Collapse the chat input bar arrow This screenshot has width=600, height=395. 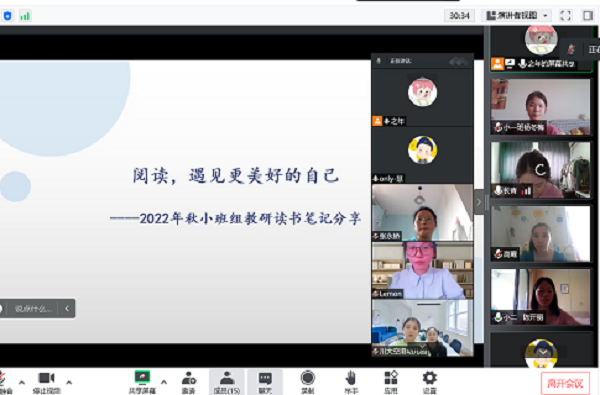point(67,308)
